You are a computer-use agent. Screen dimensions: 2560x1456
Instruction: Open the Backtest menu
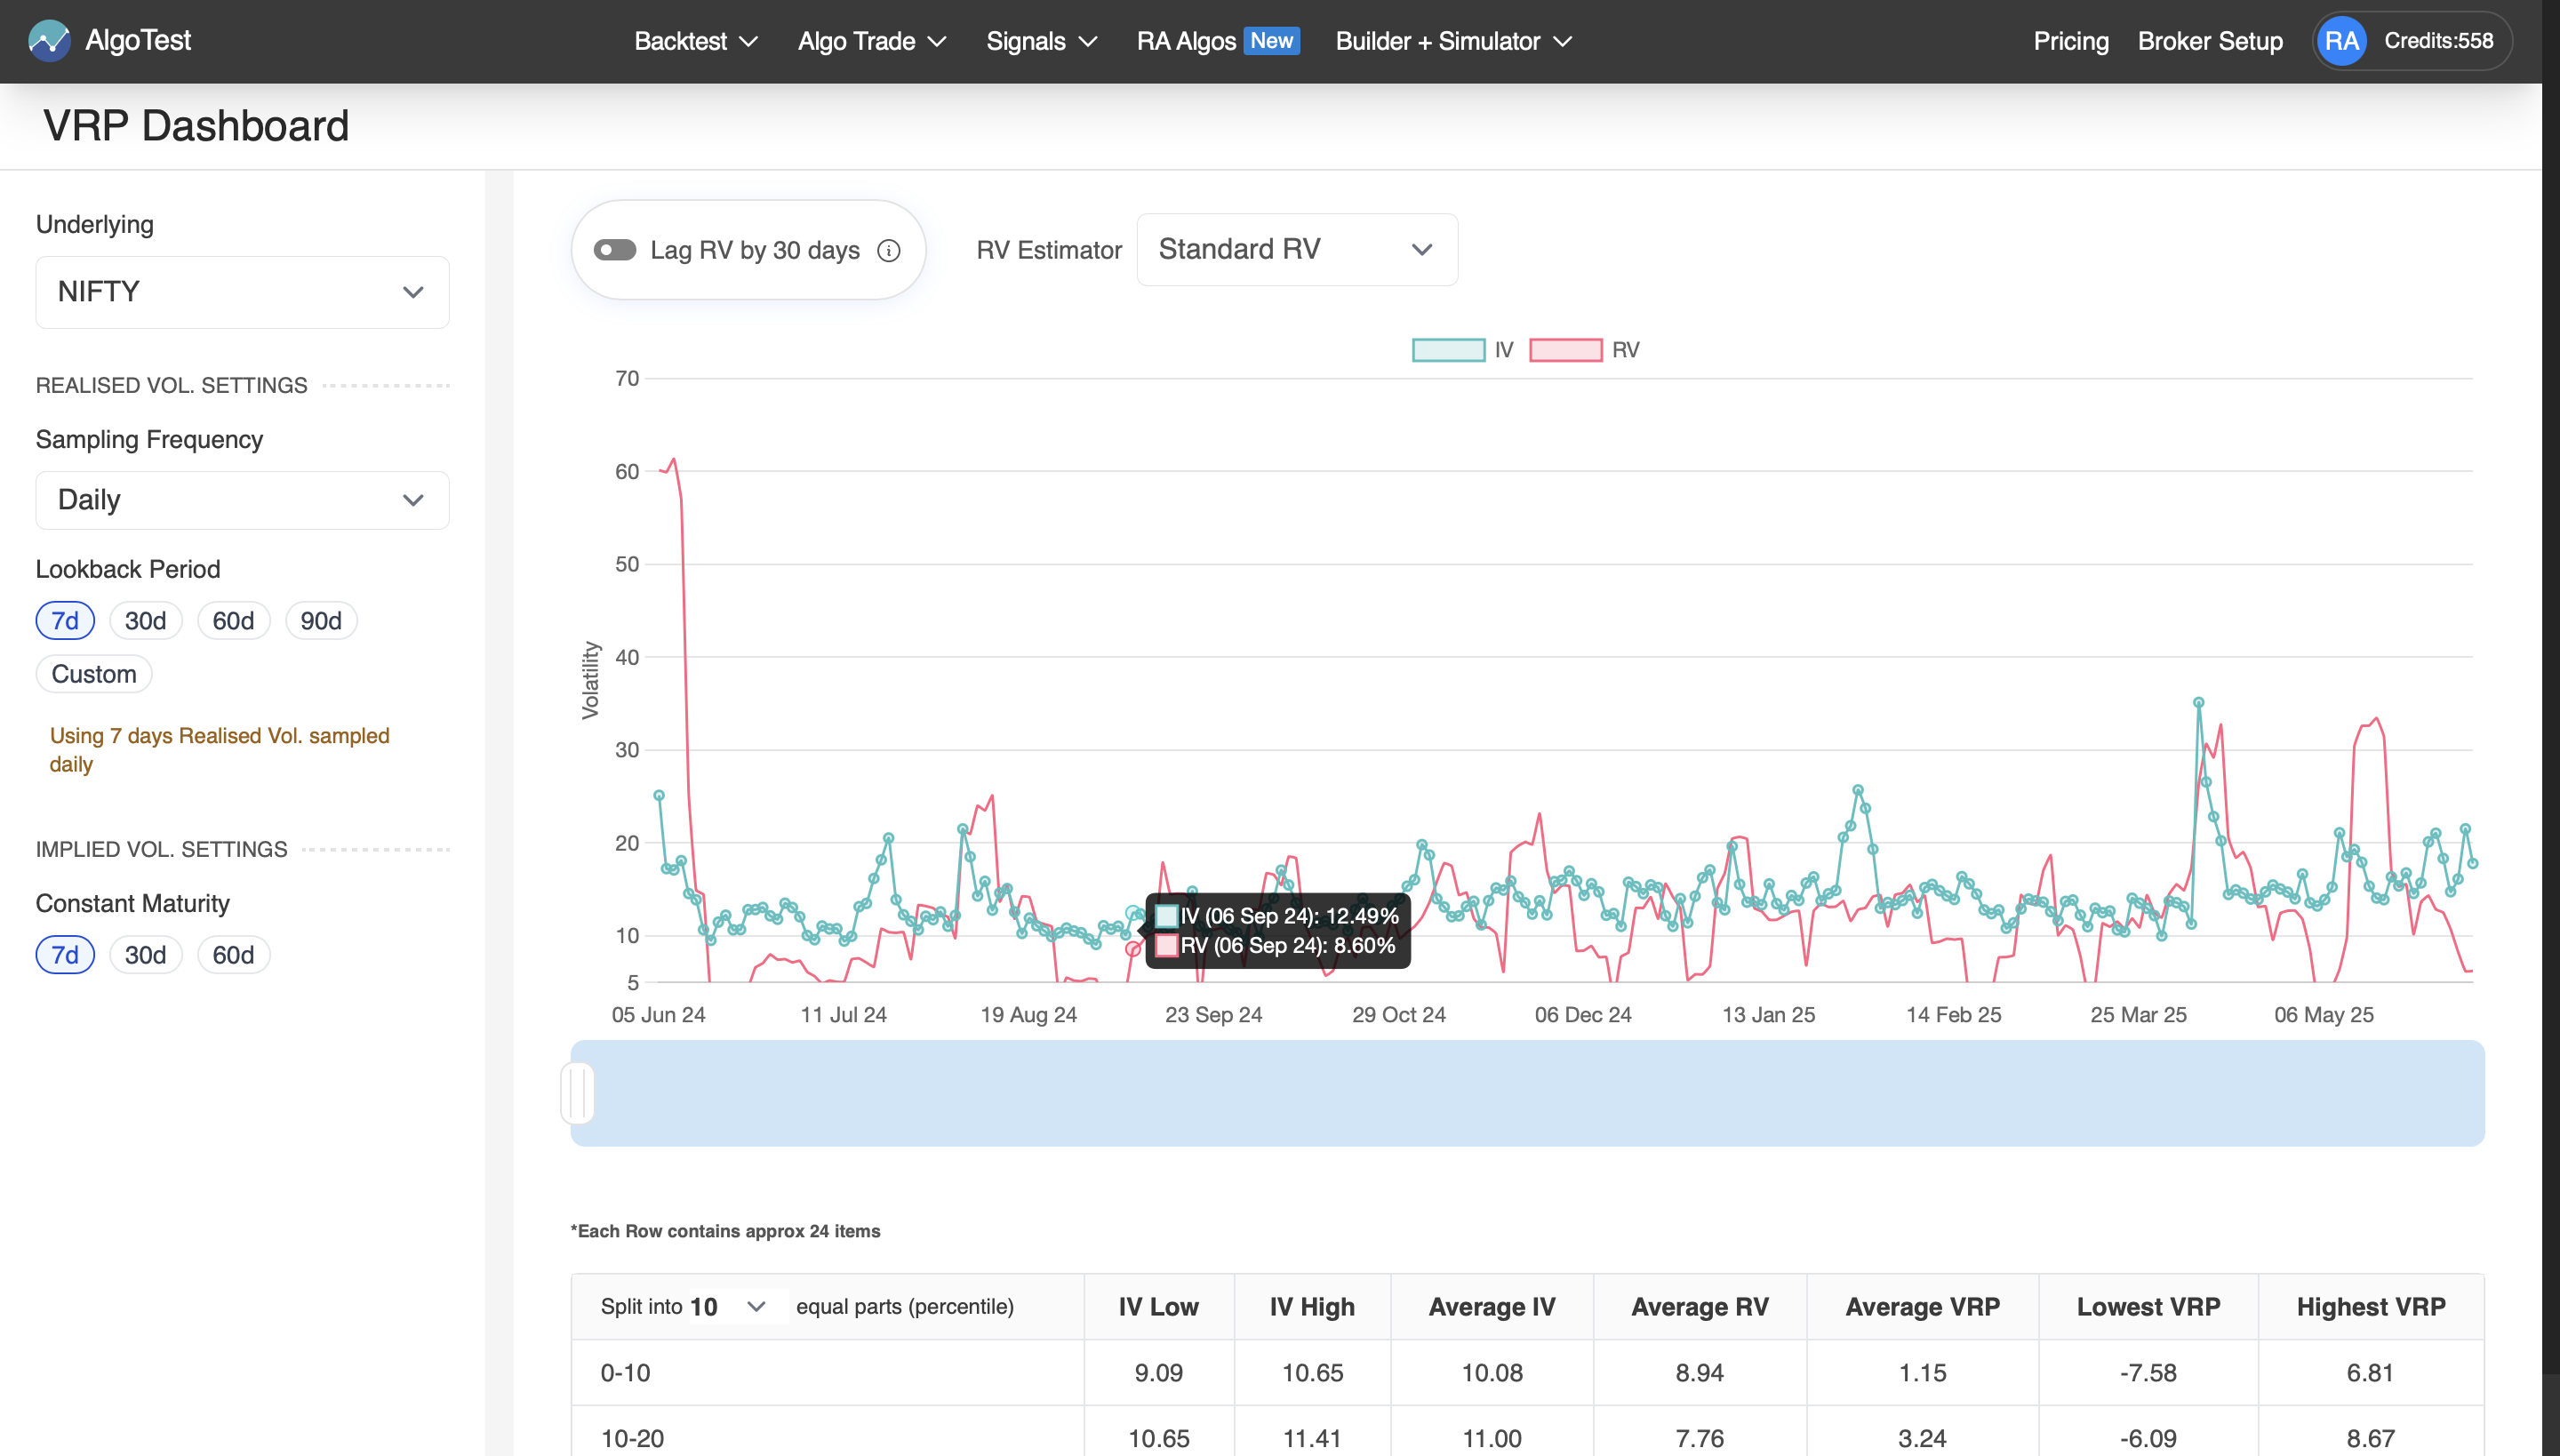(x=694, y=41)
